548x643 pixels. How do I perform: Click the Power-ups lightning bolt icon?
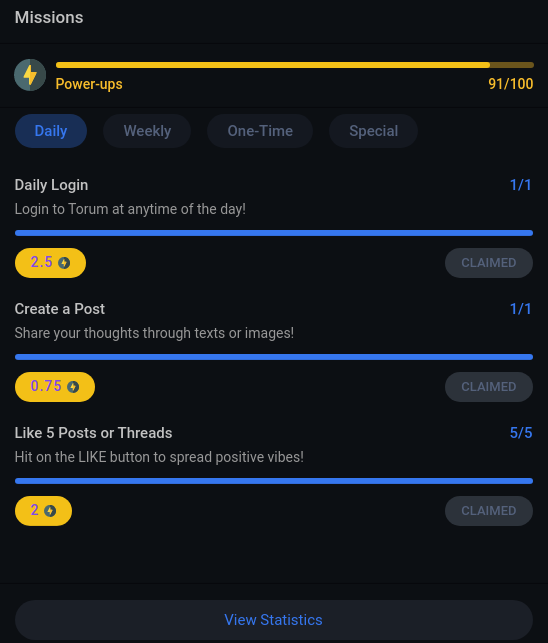tap(30, 75)
